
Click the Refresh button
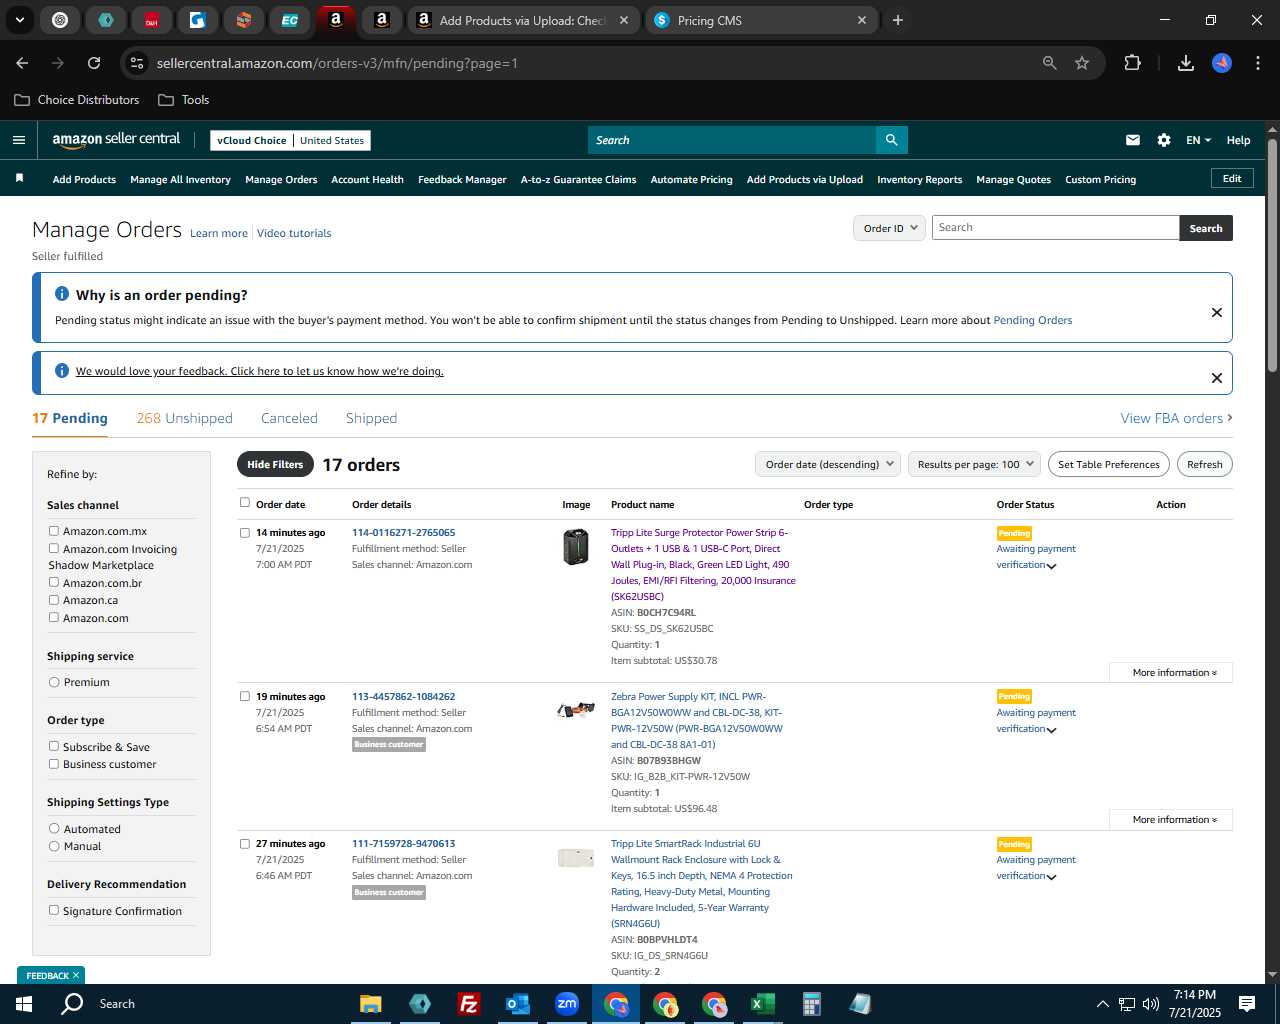point(1204,464)
